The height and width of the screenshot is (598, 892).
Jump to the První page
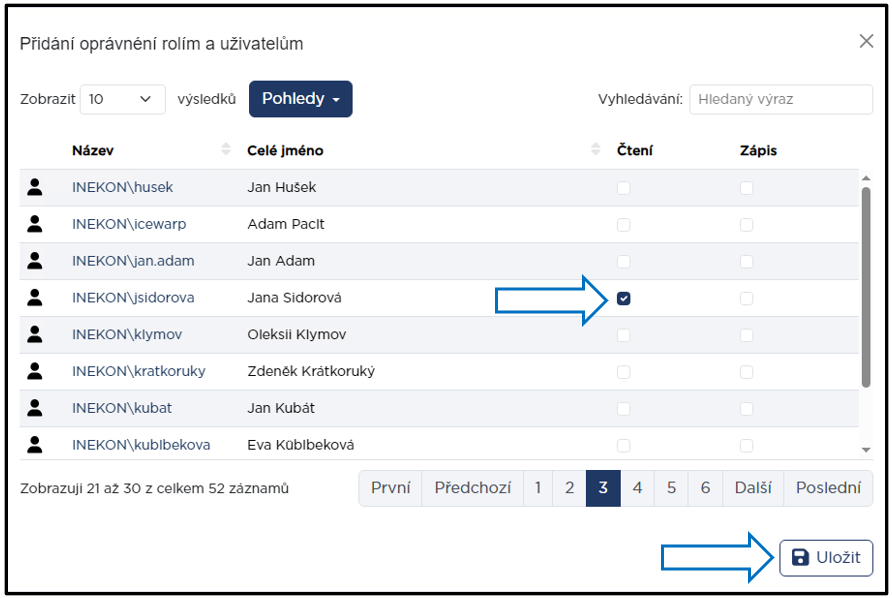pyautogui.click(x=390, y=488)
